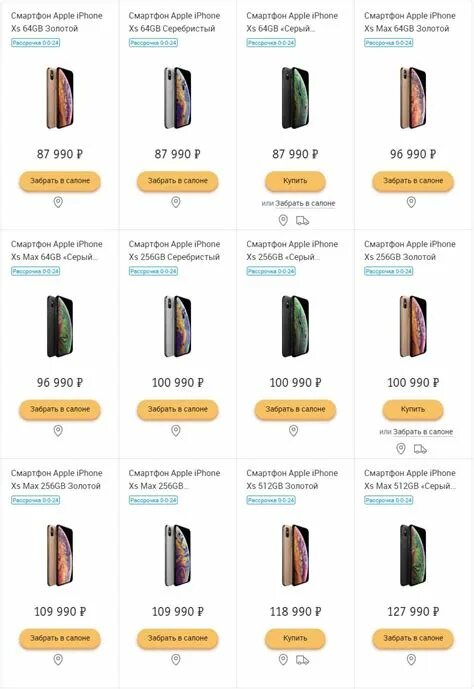The width and height of the screenshot is (474, 689).
Task: Click Рассрочка 0-0-24 badge on Xs 64GB Золотой
Action: click(36, 43)
